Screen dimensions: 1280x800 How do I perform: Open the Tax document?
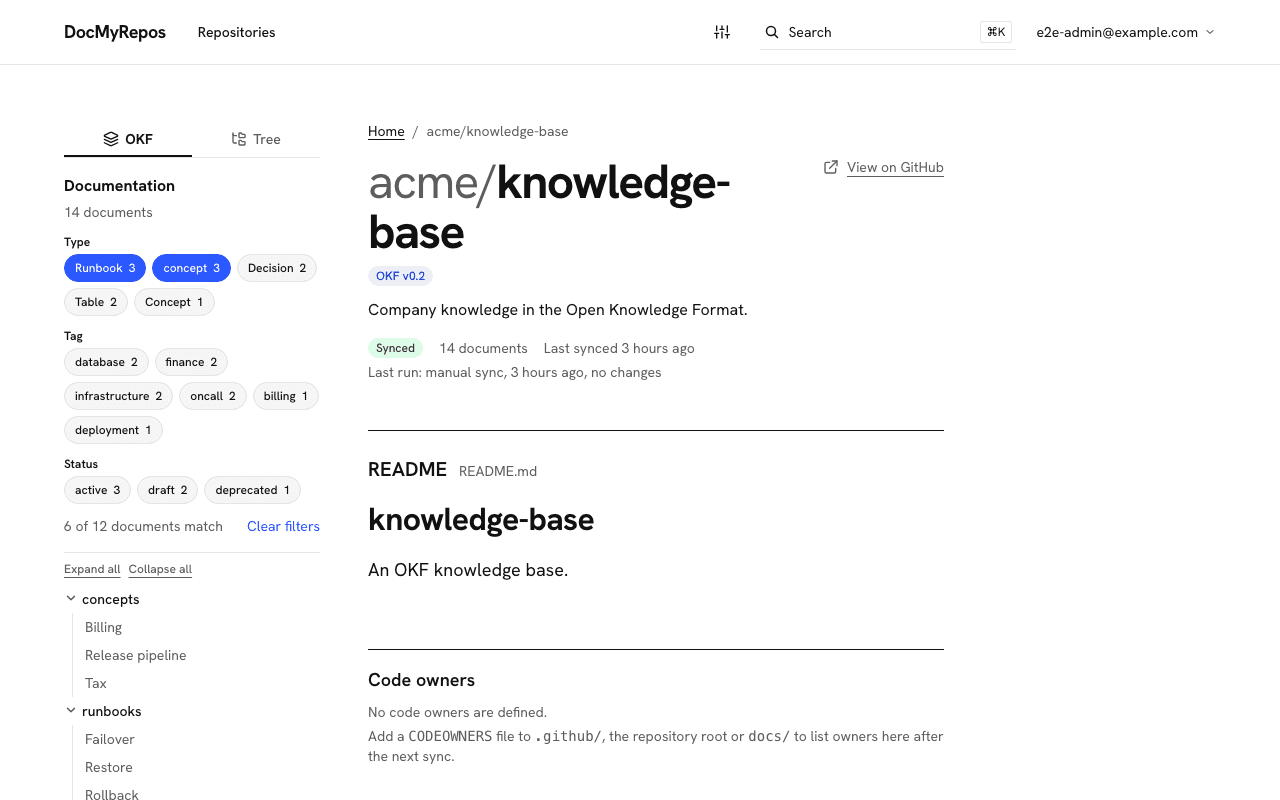(x=96, y=683)
